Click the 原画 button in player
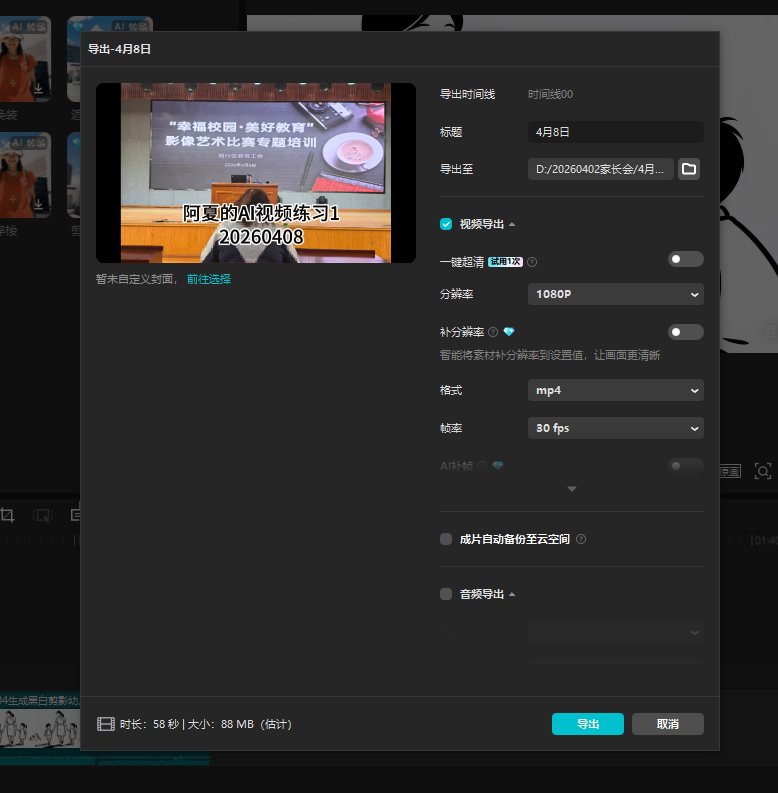778x793 pixels. (x=730, y=472)
